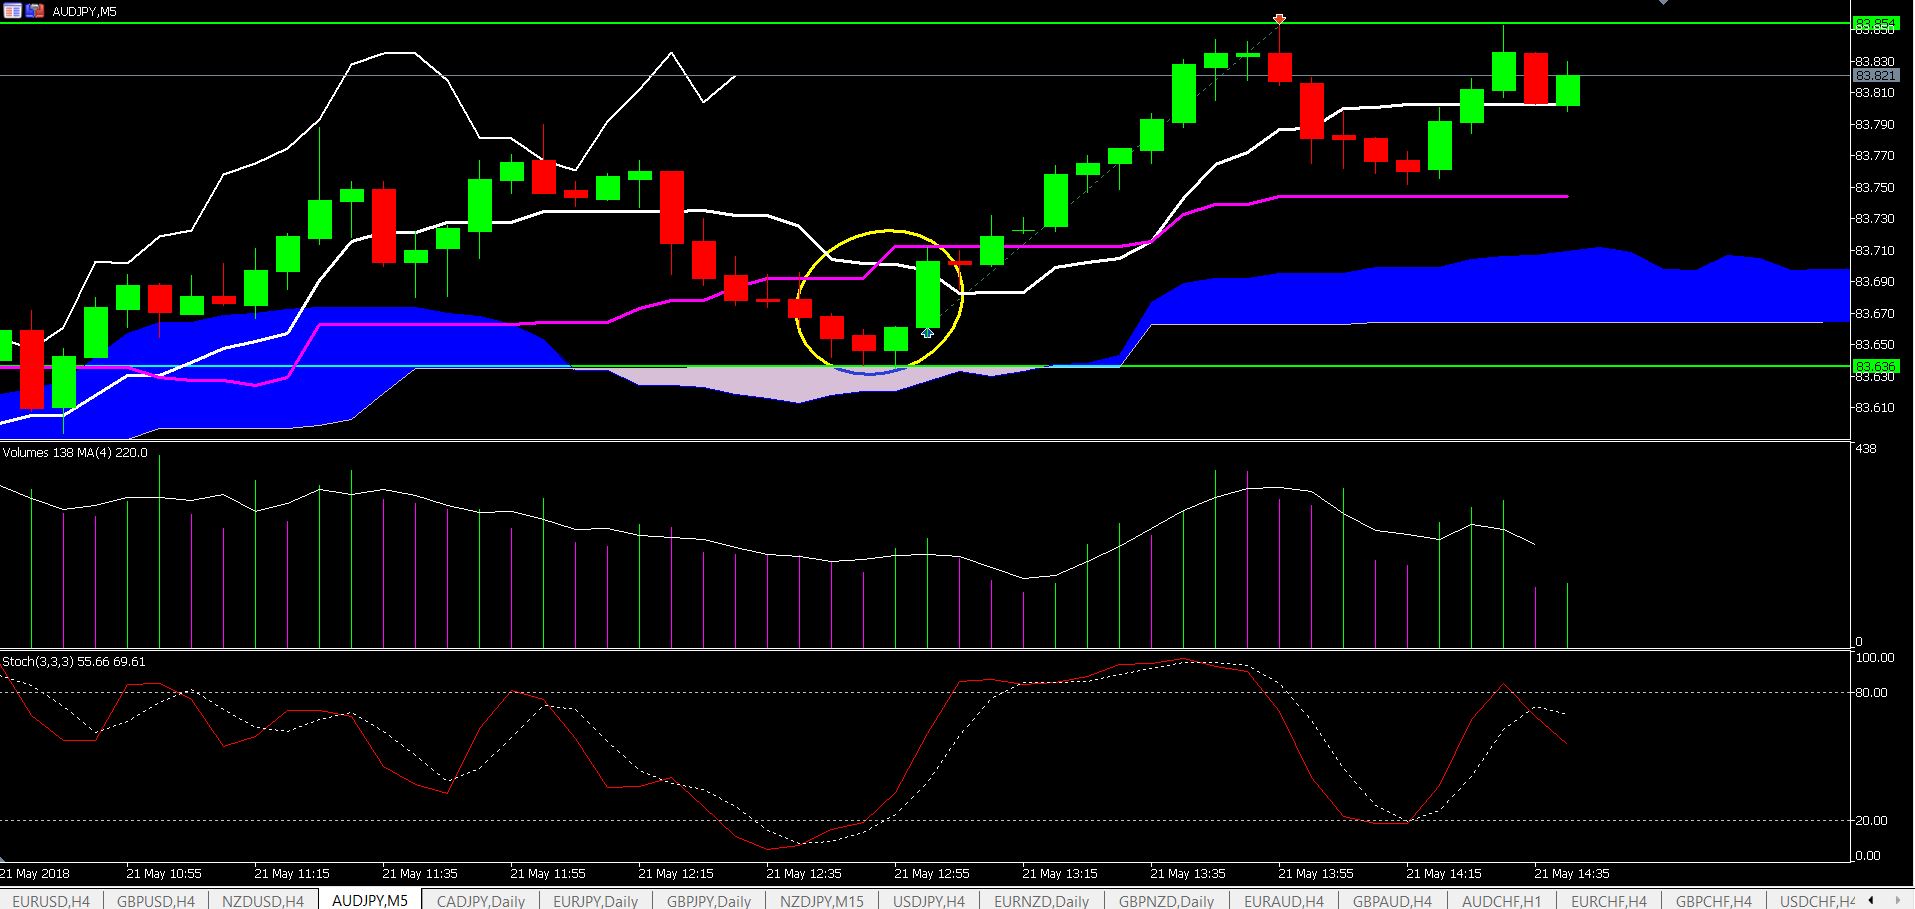Click the Volumes 138 MA(4) indicator label
1915x909 pixels.
tap(75, 453)
